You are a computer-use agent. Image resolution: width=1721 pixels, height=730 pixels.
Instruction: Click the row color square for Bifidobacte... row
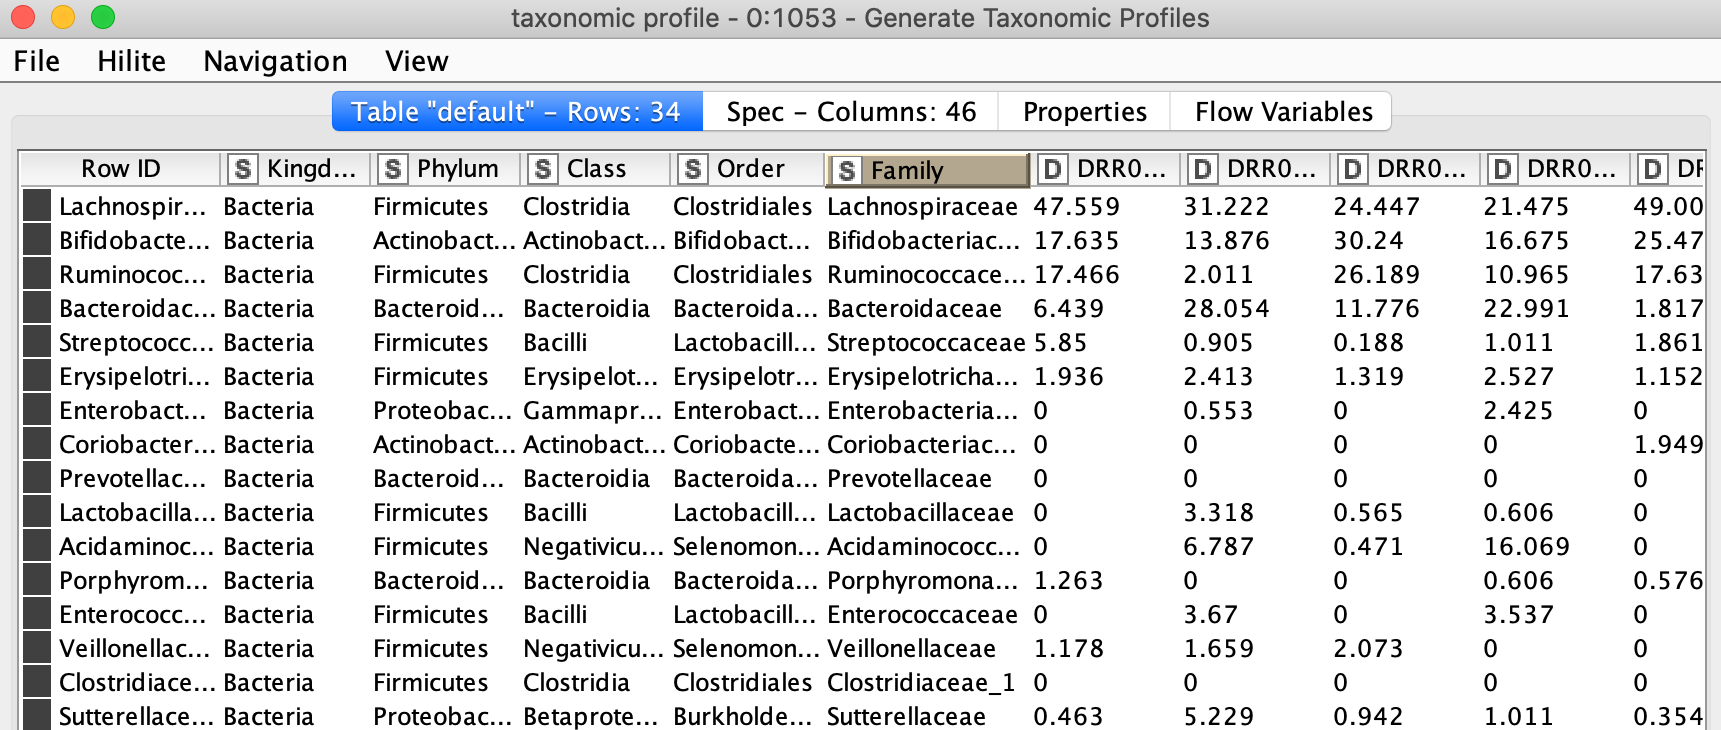(x=37, y=240)
